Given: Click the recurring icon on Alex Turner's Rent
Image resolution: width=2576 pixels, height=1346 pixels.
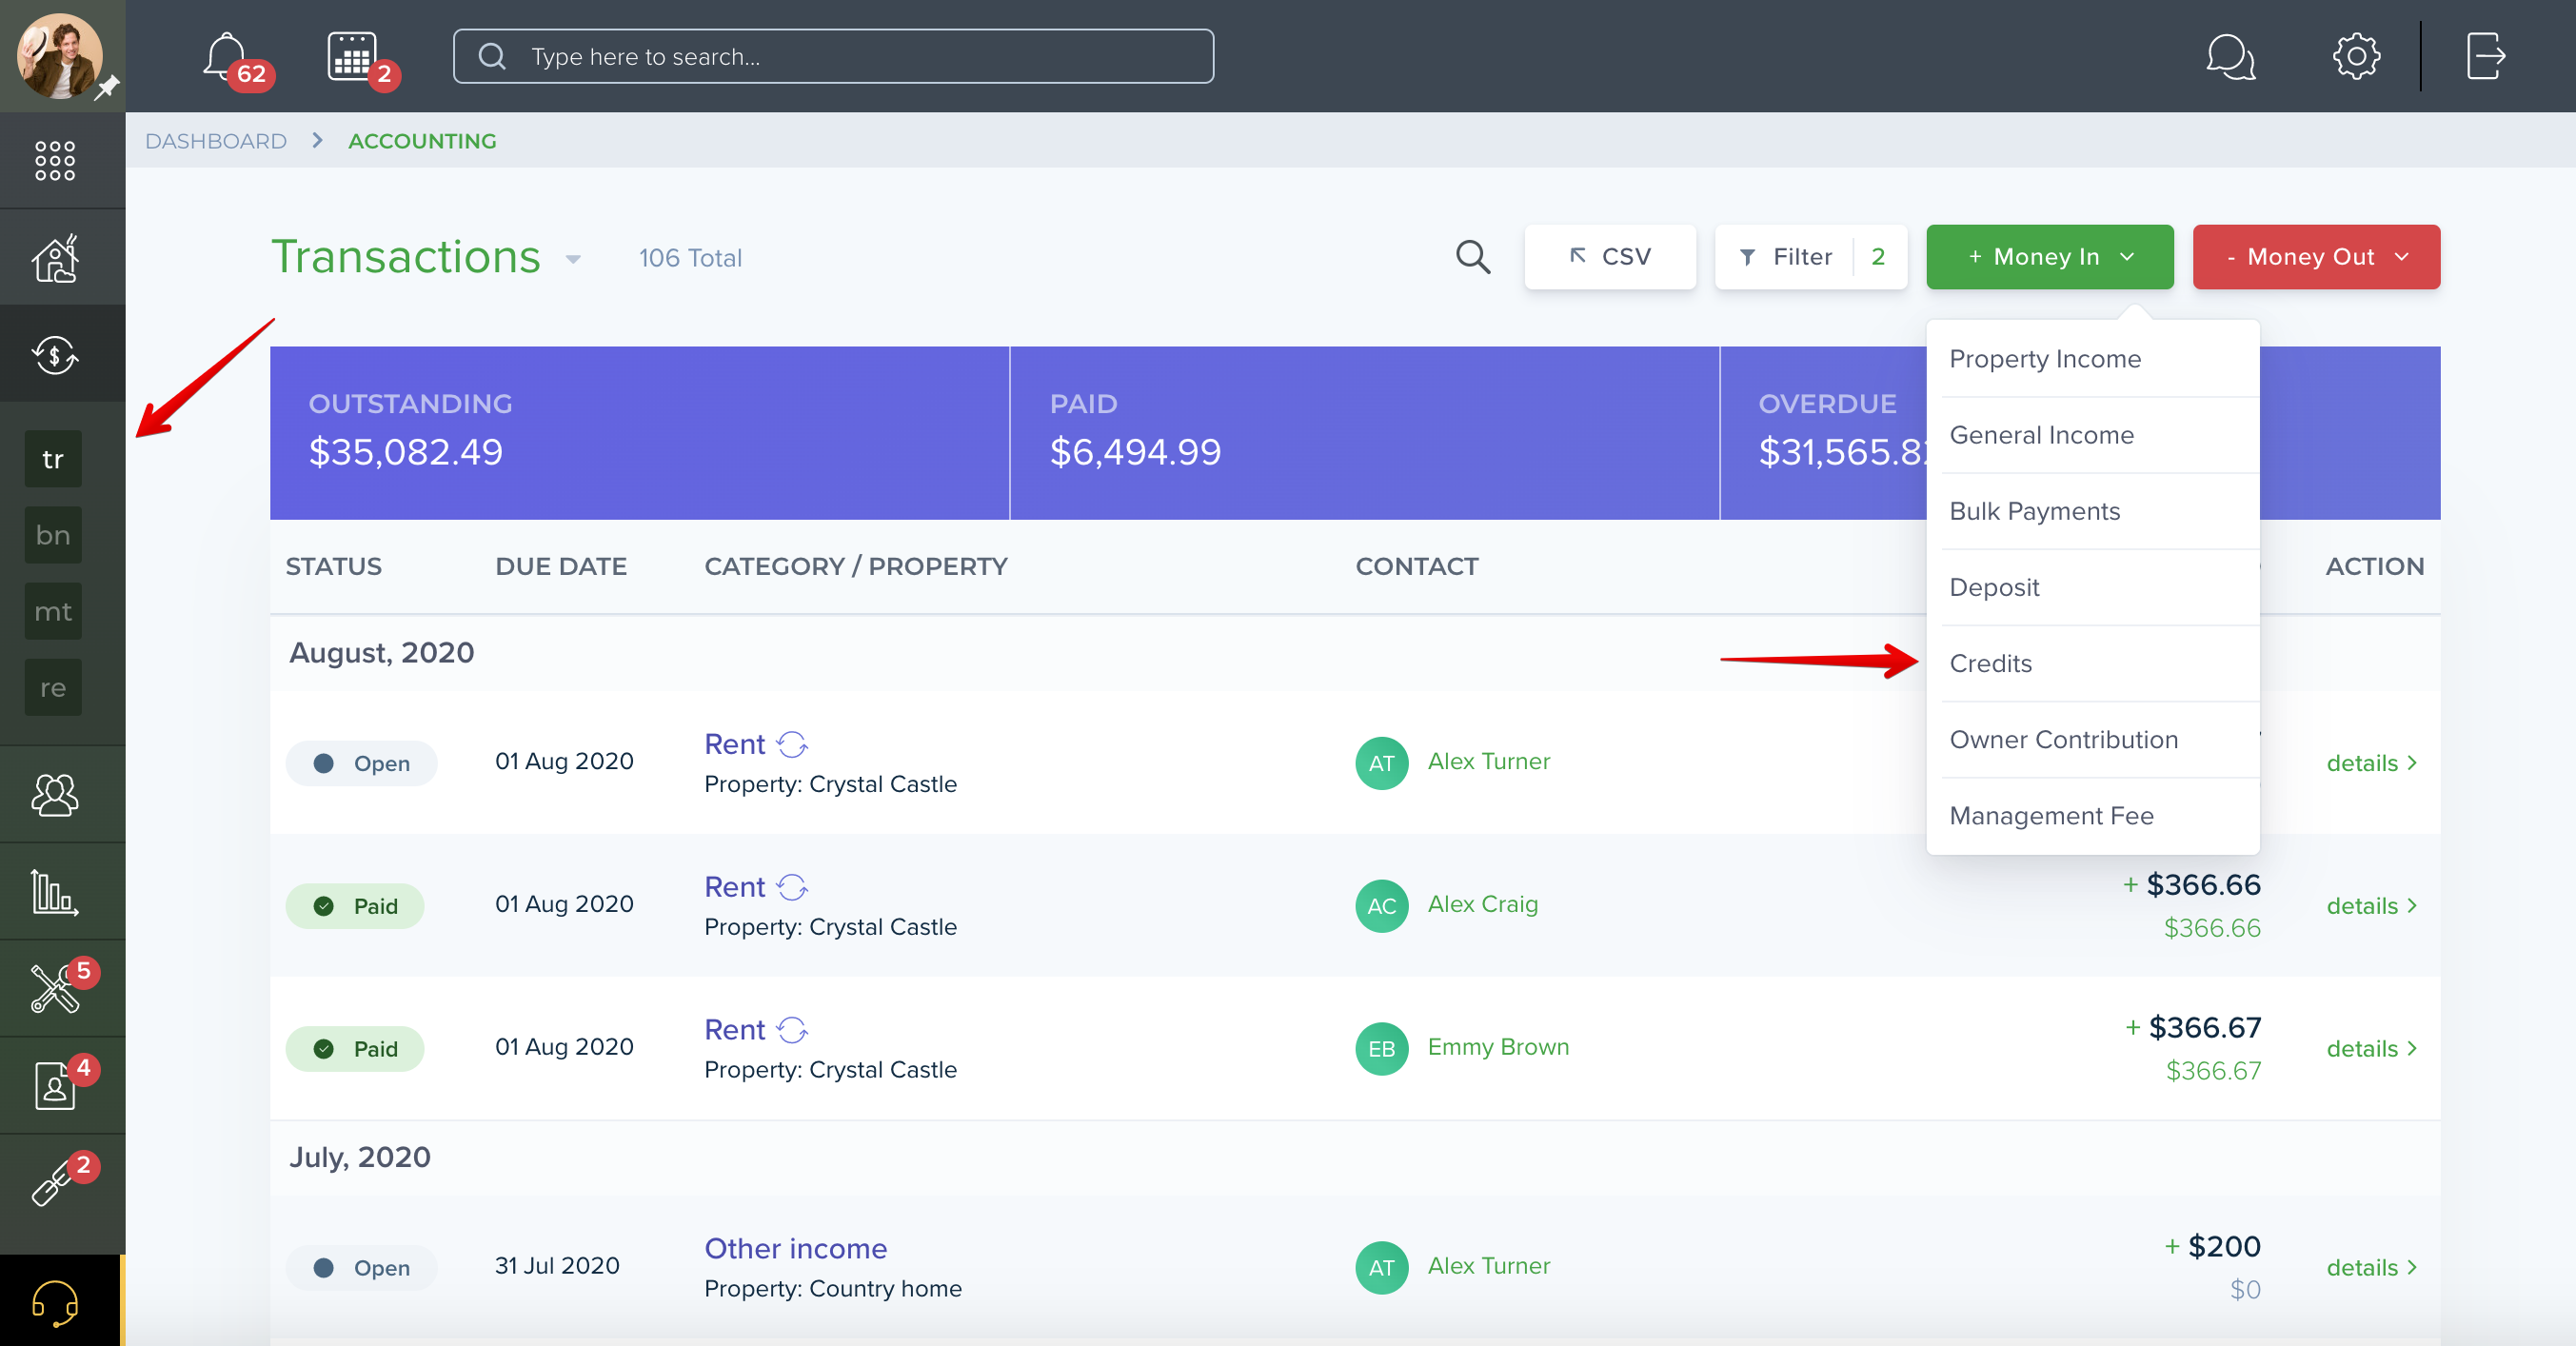Looking at the screenshot, I should pos(792,744).
